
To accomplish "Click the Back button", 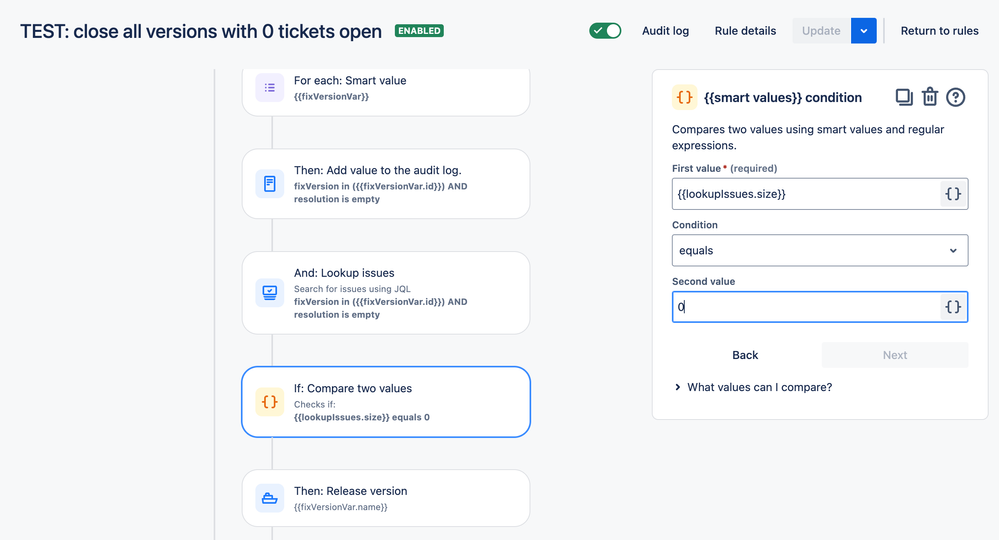I will pos(745,355).
